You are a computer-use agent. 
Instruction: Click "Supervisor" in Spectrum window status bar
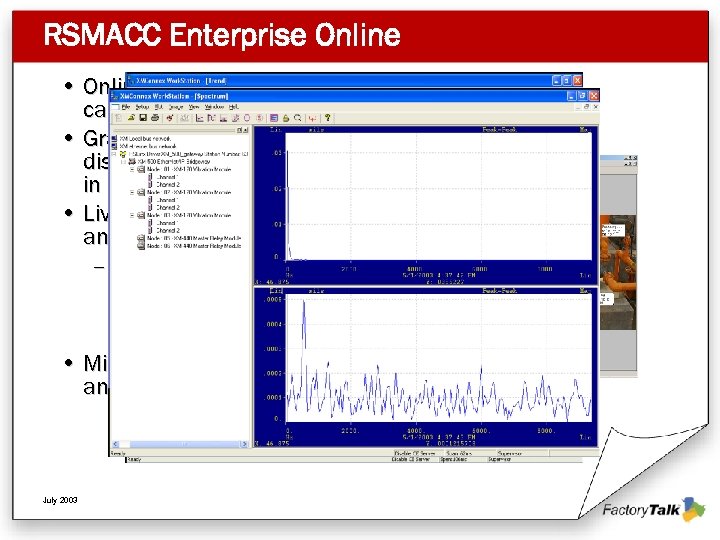(x=510, y=453)
